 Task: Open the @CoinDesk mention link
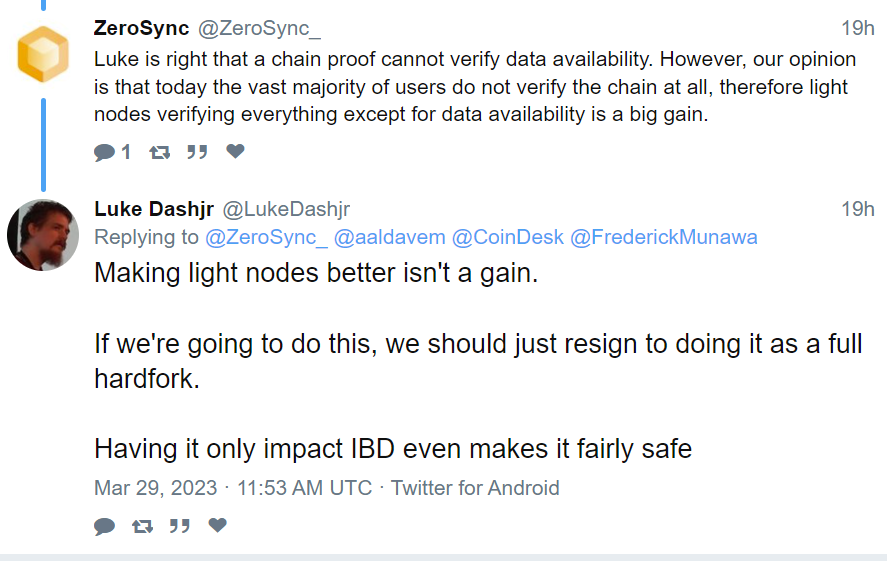click(507, 238)
